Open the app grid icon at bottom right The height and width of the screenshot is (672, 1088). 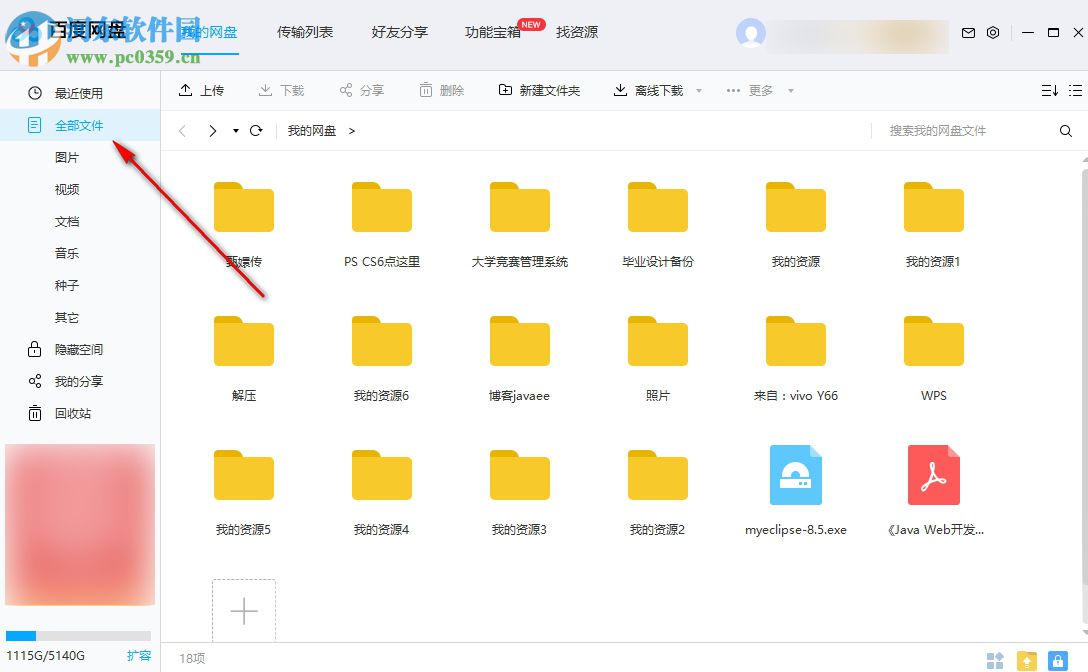tap(996, 660)
